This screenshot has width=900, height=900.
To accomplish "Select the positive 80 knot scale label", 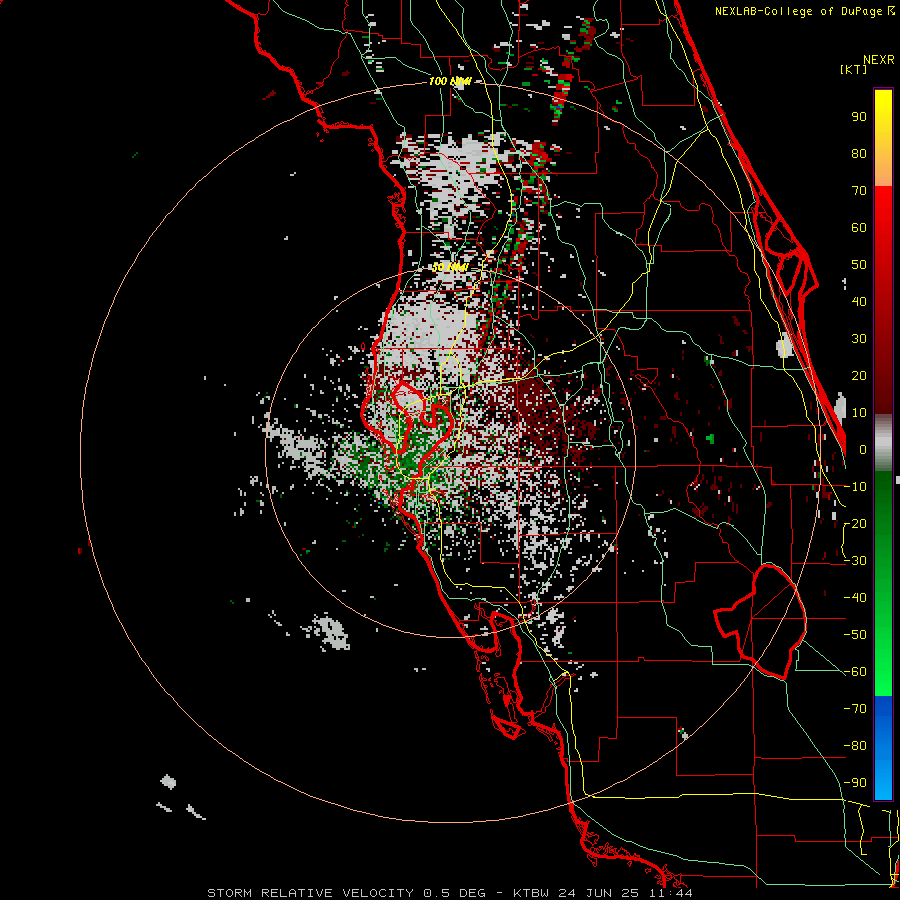I will (859, 154).
